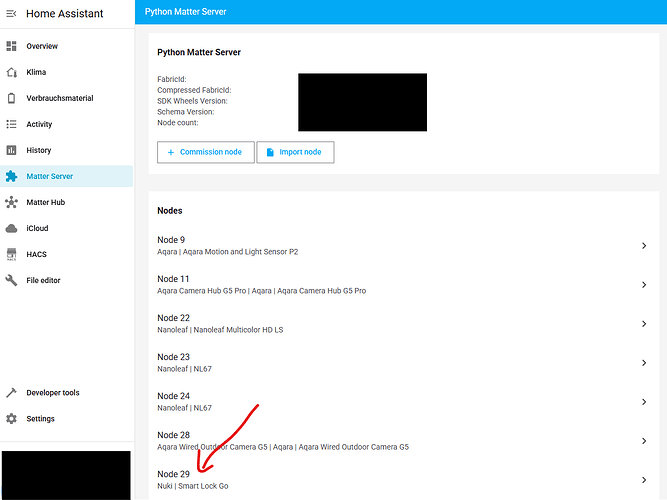The height and width of the screenshot is (500, 667).
Task: Collapse the sidebar with the hamburger menu icon
Action: click(x=11, y=12)
